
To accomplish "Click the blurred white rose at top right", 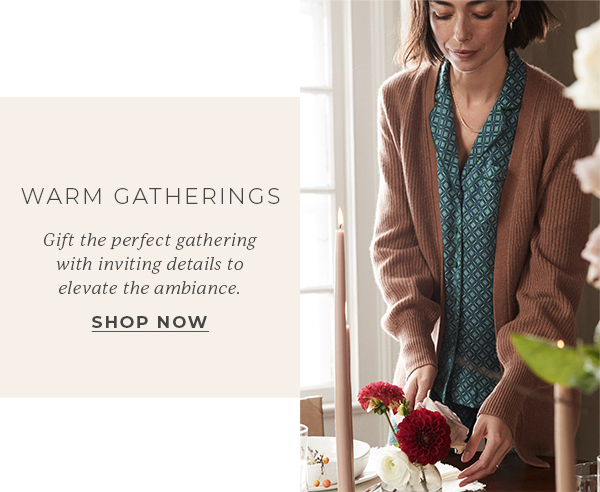I will pos(584,65).
